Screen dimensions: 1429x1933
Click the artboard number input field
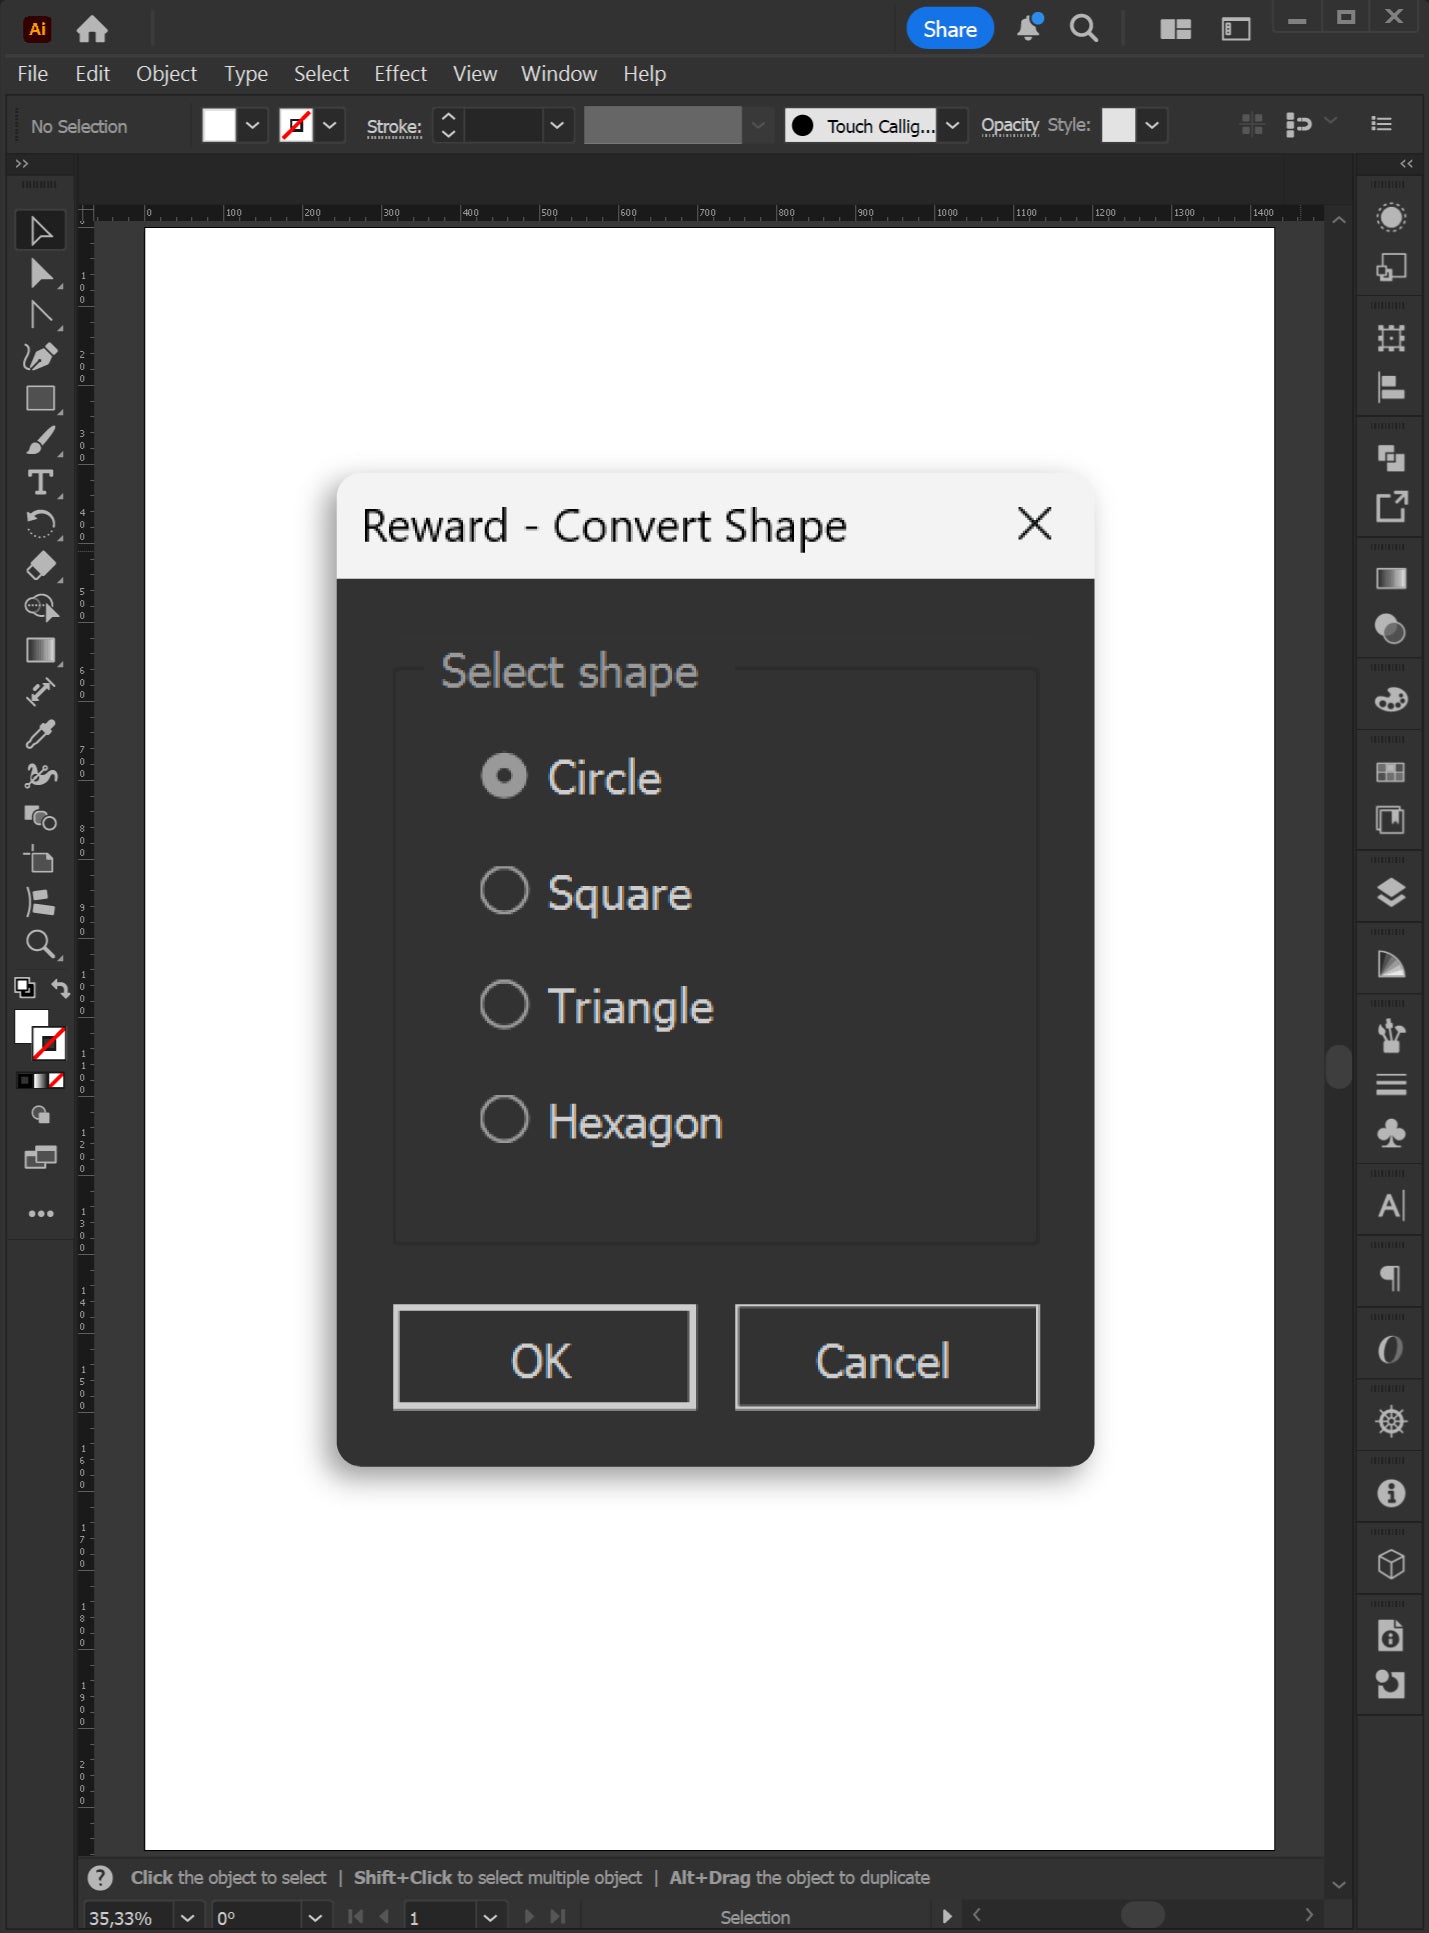tap(437, 1917)
